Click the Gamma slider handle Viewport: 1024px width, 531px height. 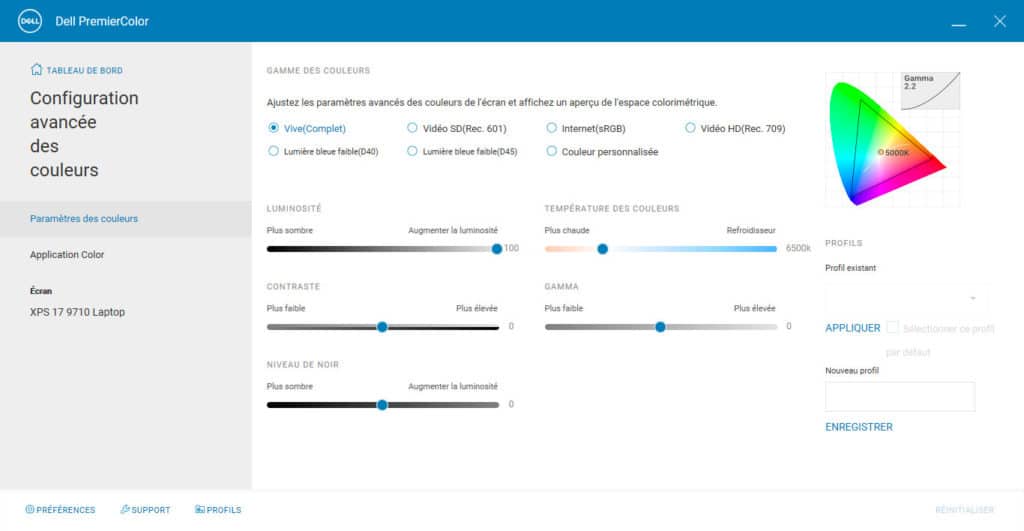point(660,327)
